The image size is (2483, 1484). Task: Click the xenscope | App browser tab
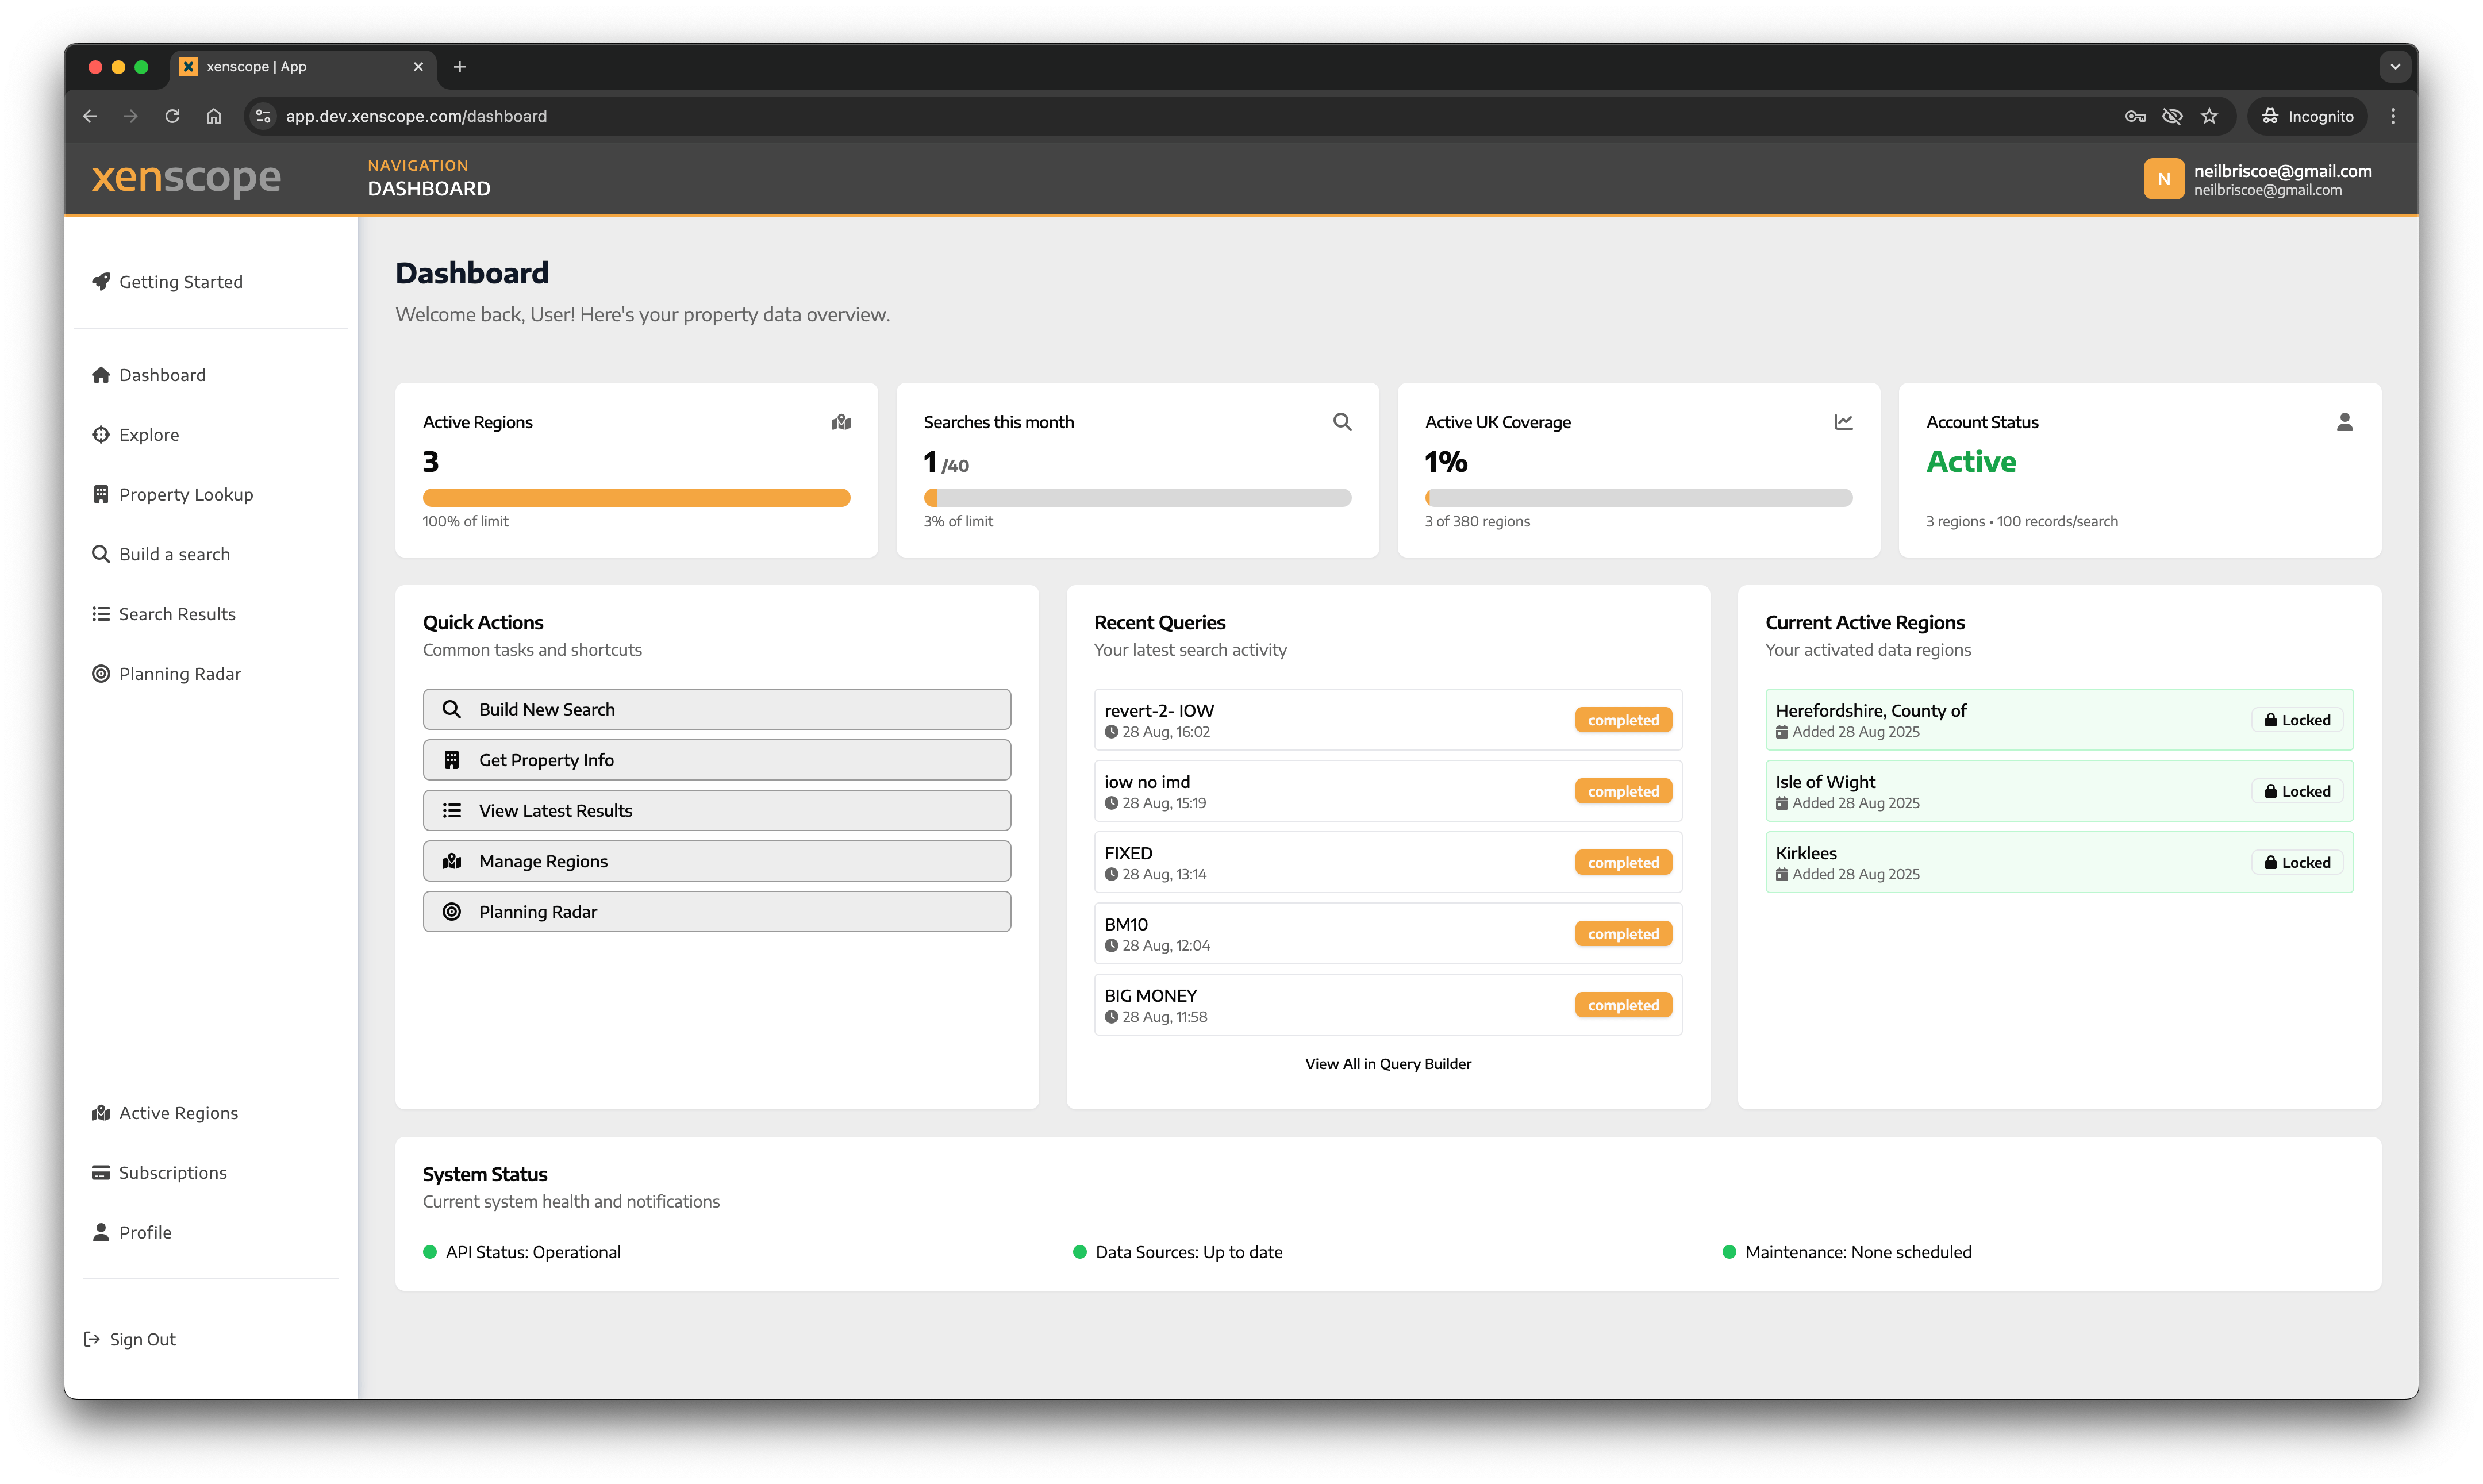302,67
